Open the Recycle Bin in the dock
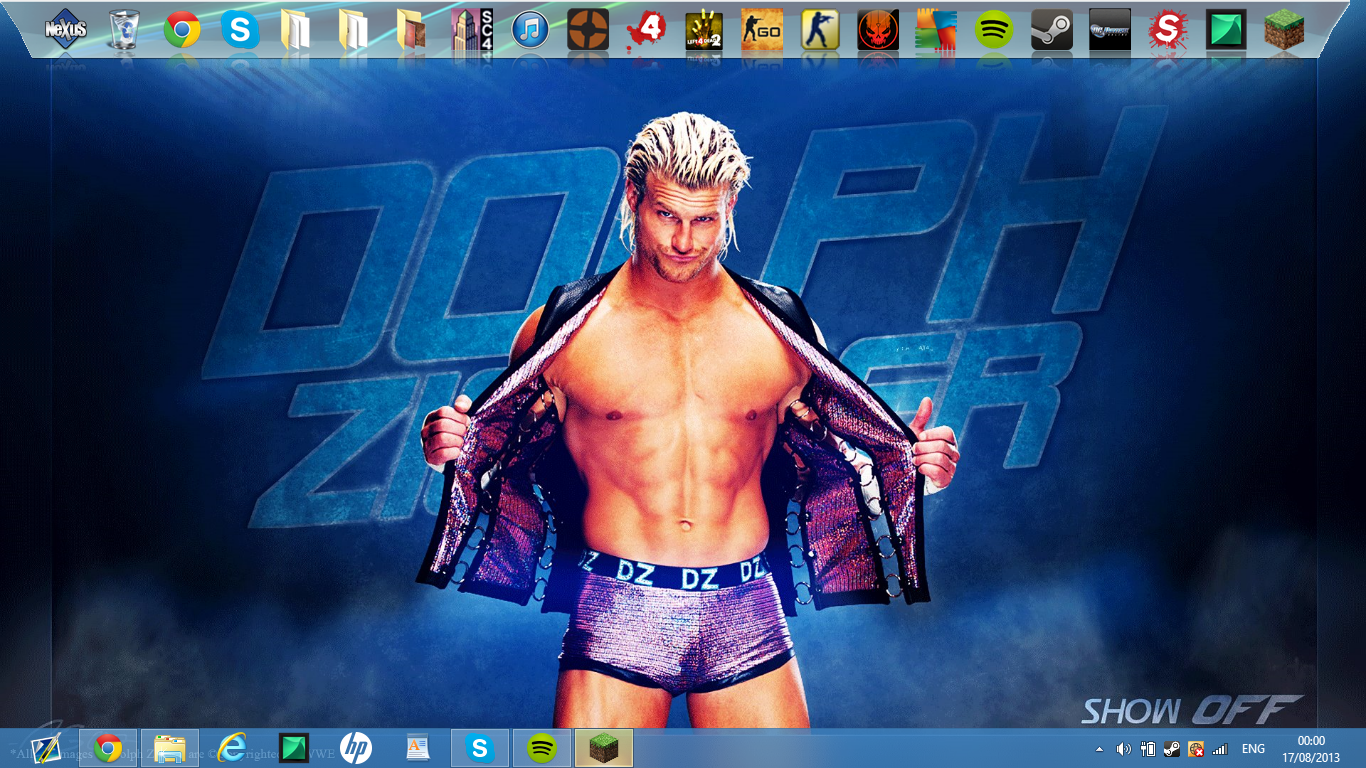 tap(124, 30)
